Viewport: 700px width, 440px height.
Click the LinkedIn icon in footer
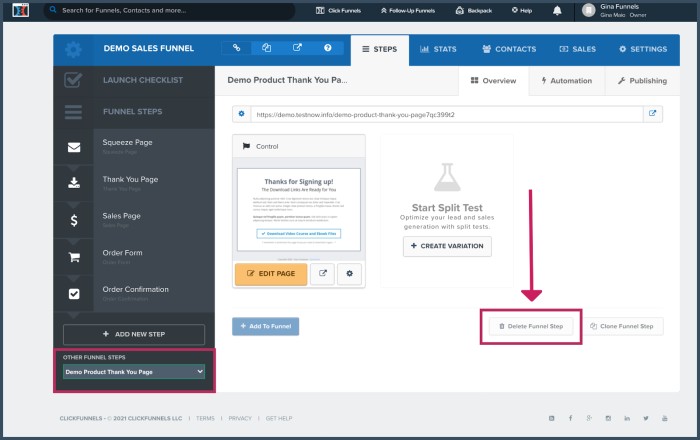pyautogui.click(x=627, y=418)
